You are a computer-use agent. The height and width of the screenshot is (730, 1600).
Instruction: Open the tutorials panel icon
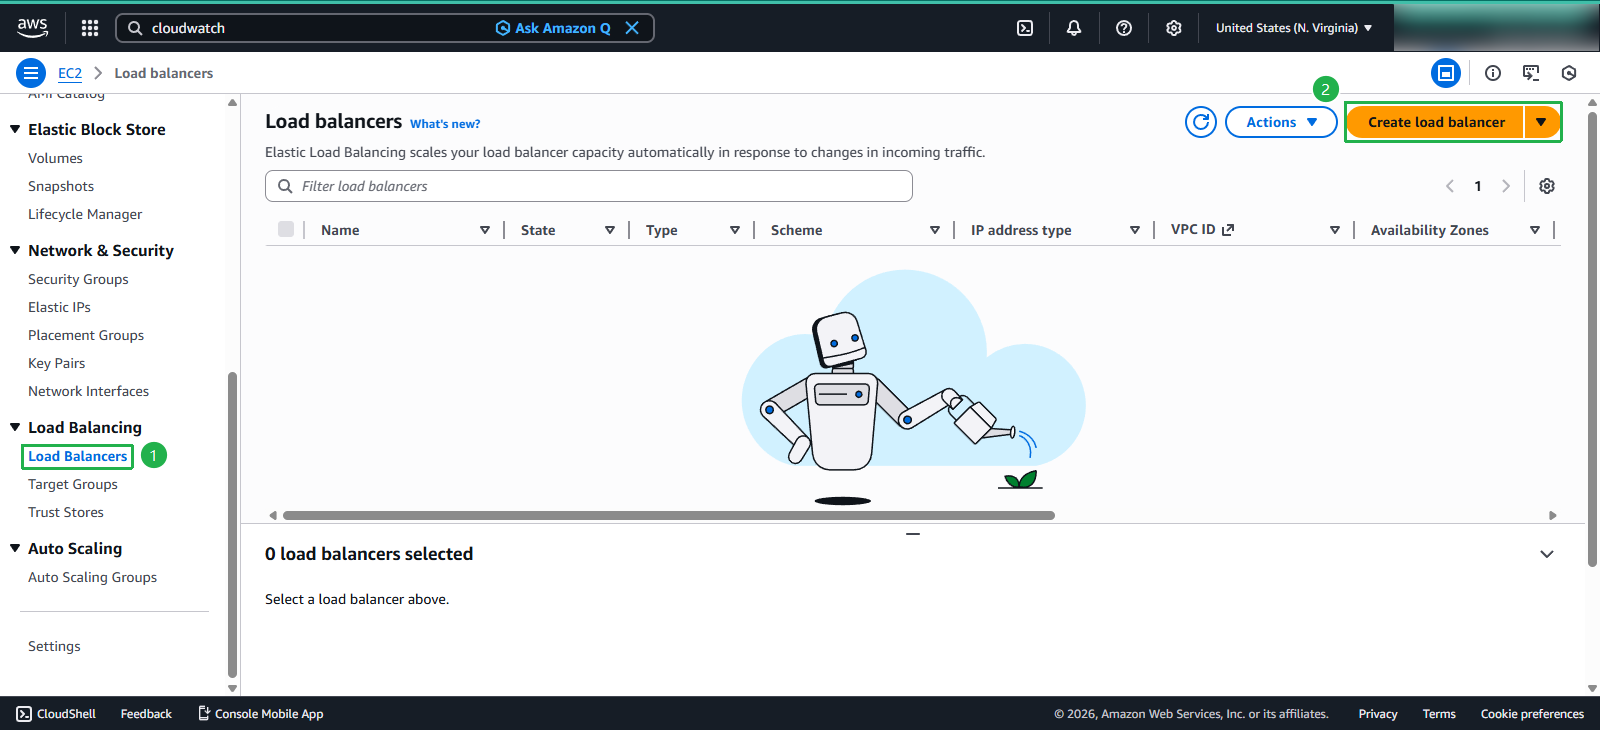(1531, 73)
